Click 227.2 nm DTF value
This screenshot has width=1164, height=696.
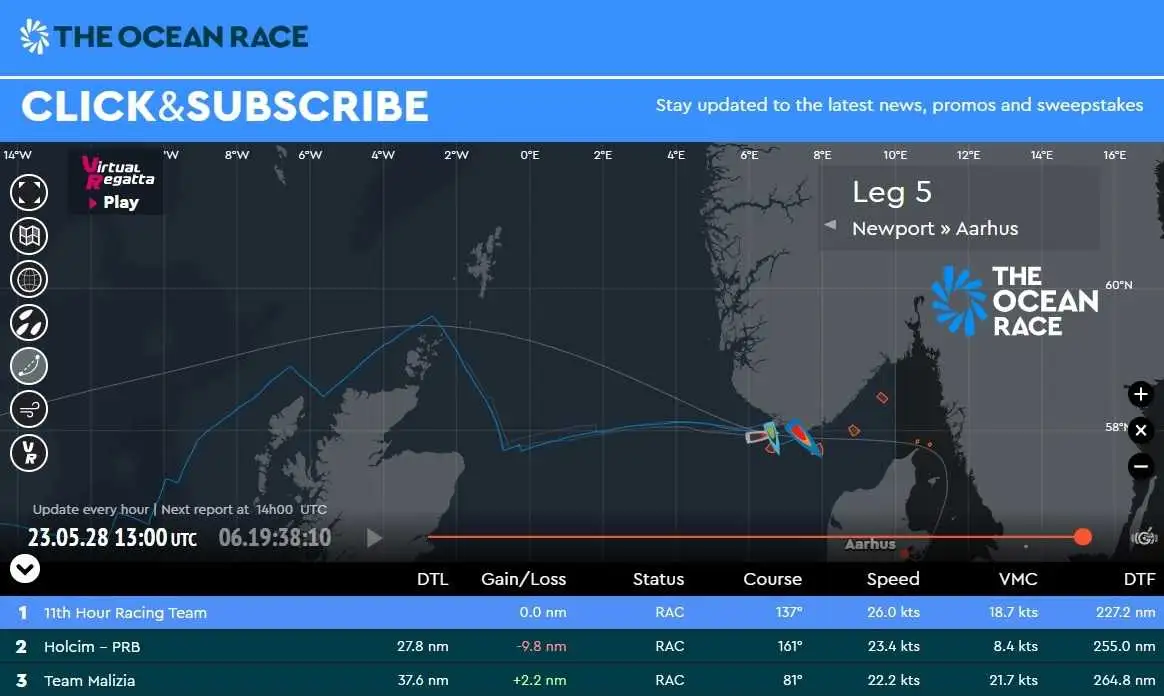point(1125,612)
